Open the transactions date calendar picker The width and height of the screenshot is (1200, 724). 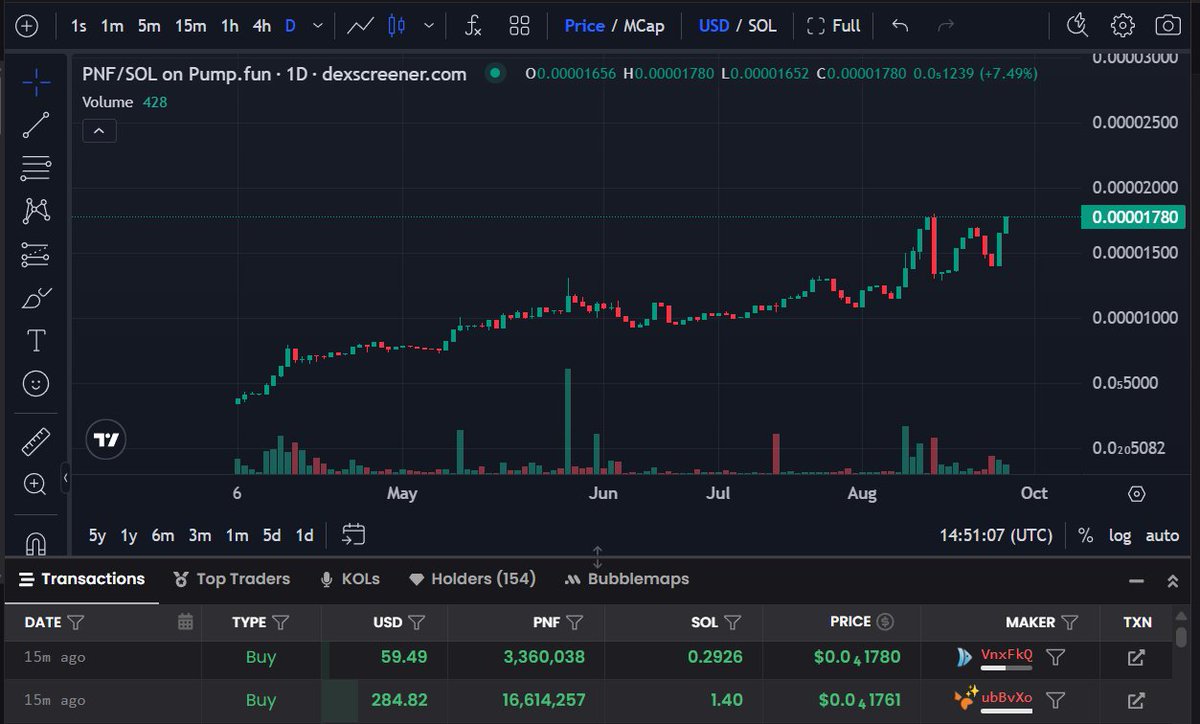pos(185,622)
